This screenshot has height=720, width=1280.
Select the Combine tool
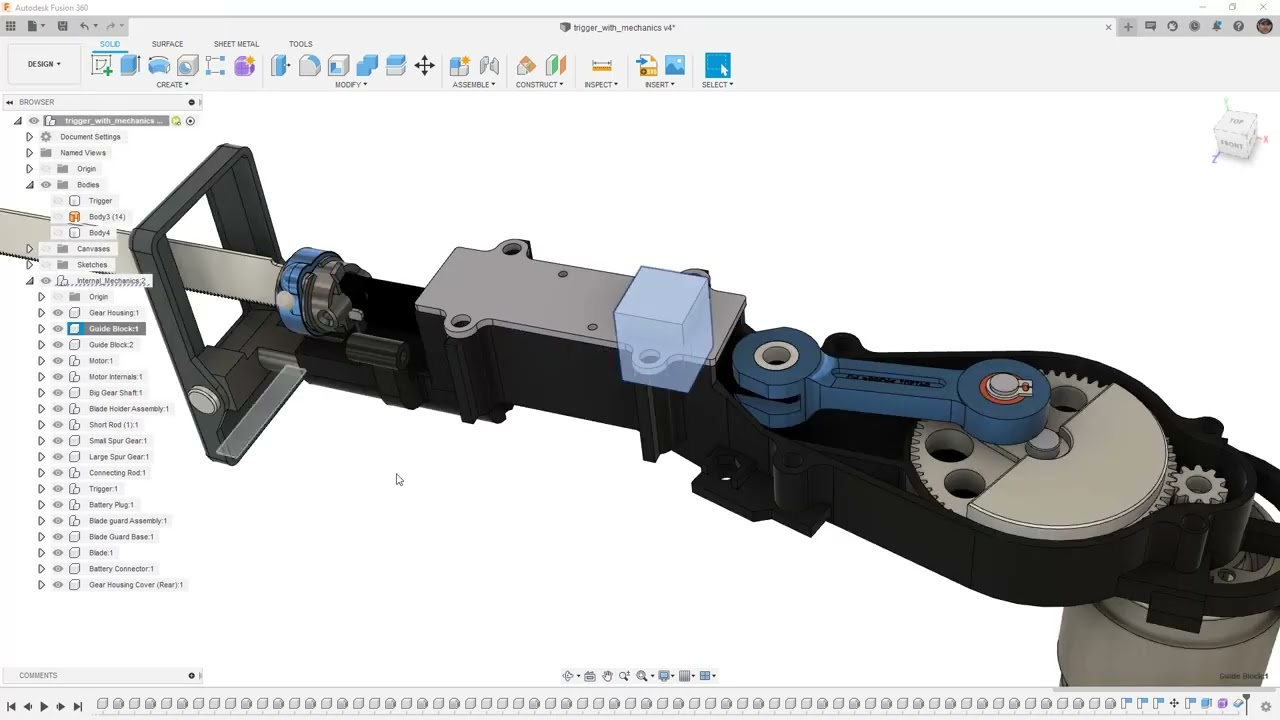pos(367,66)
